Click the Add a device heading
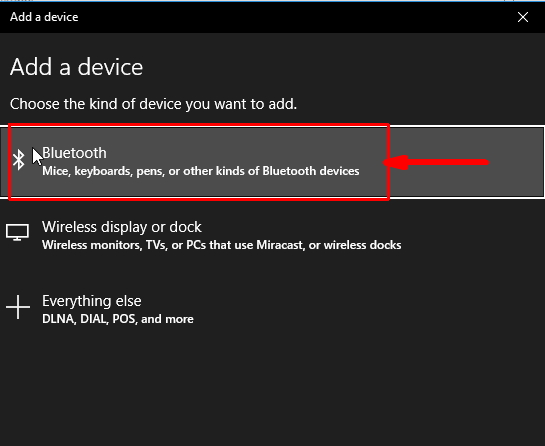The image size is (545, 446). click(x=76, y=67)
